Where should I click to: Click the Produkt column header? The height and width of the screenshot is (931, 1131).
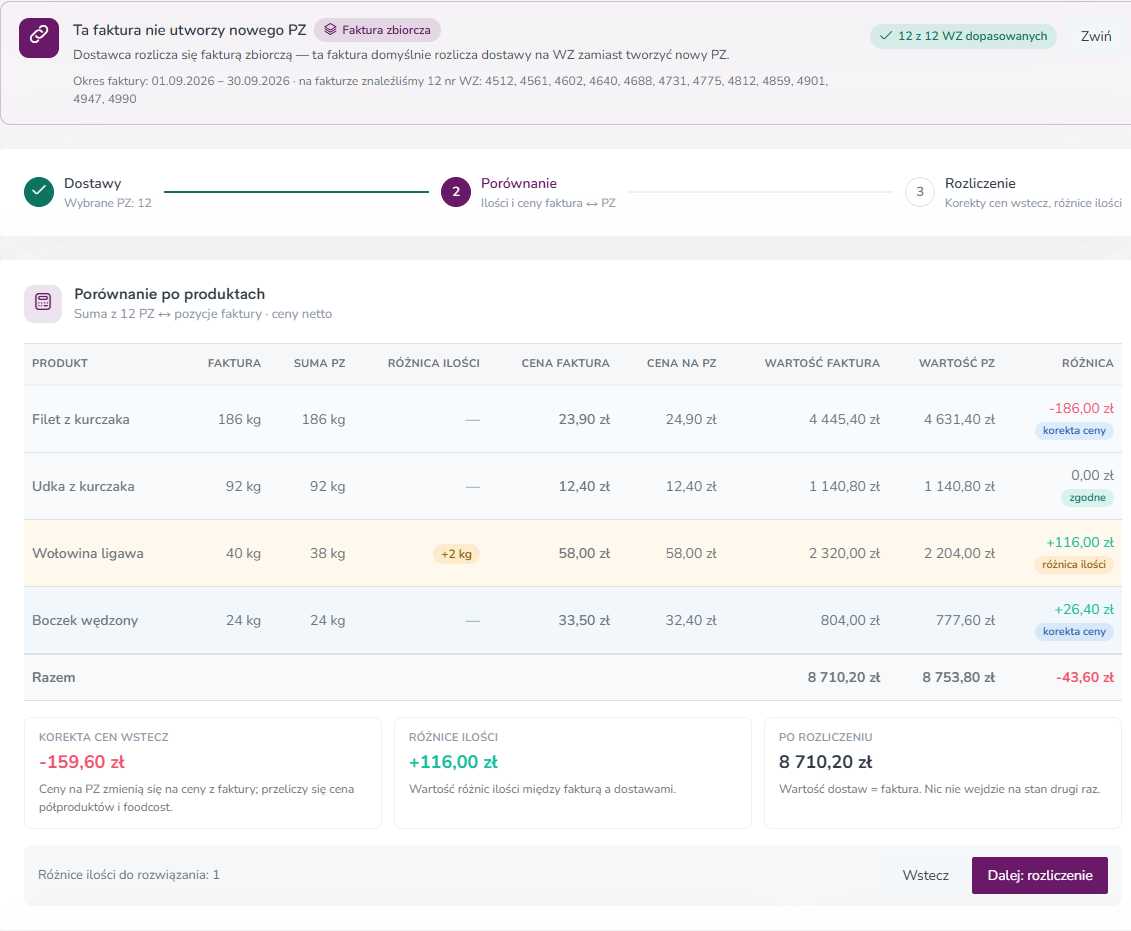[60, 363]
